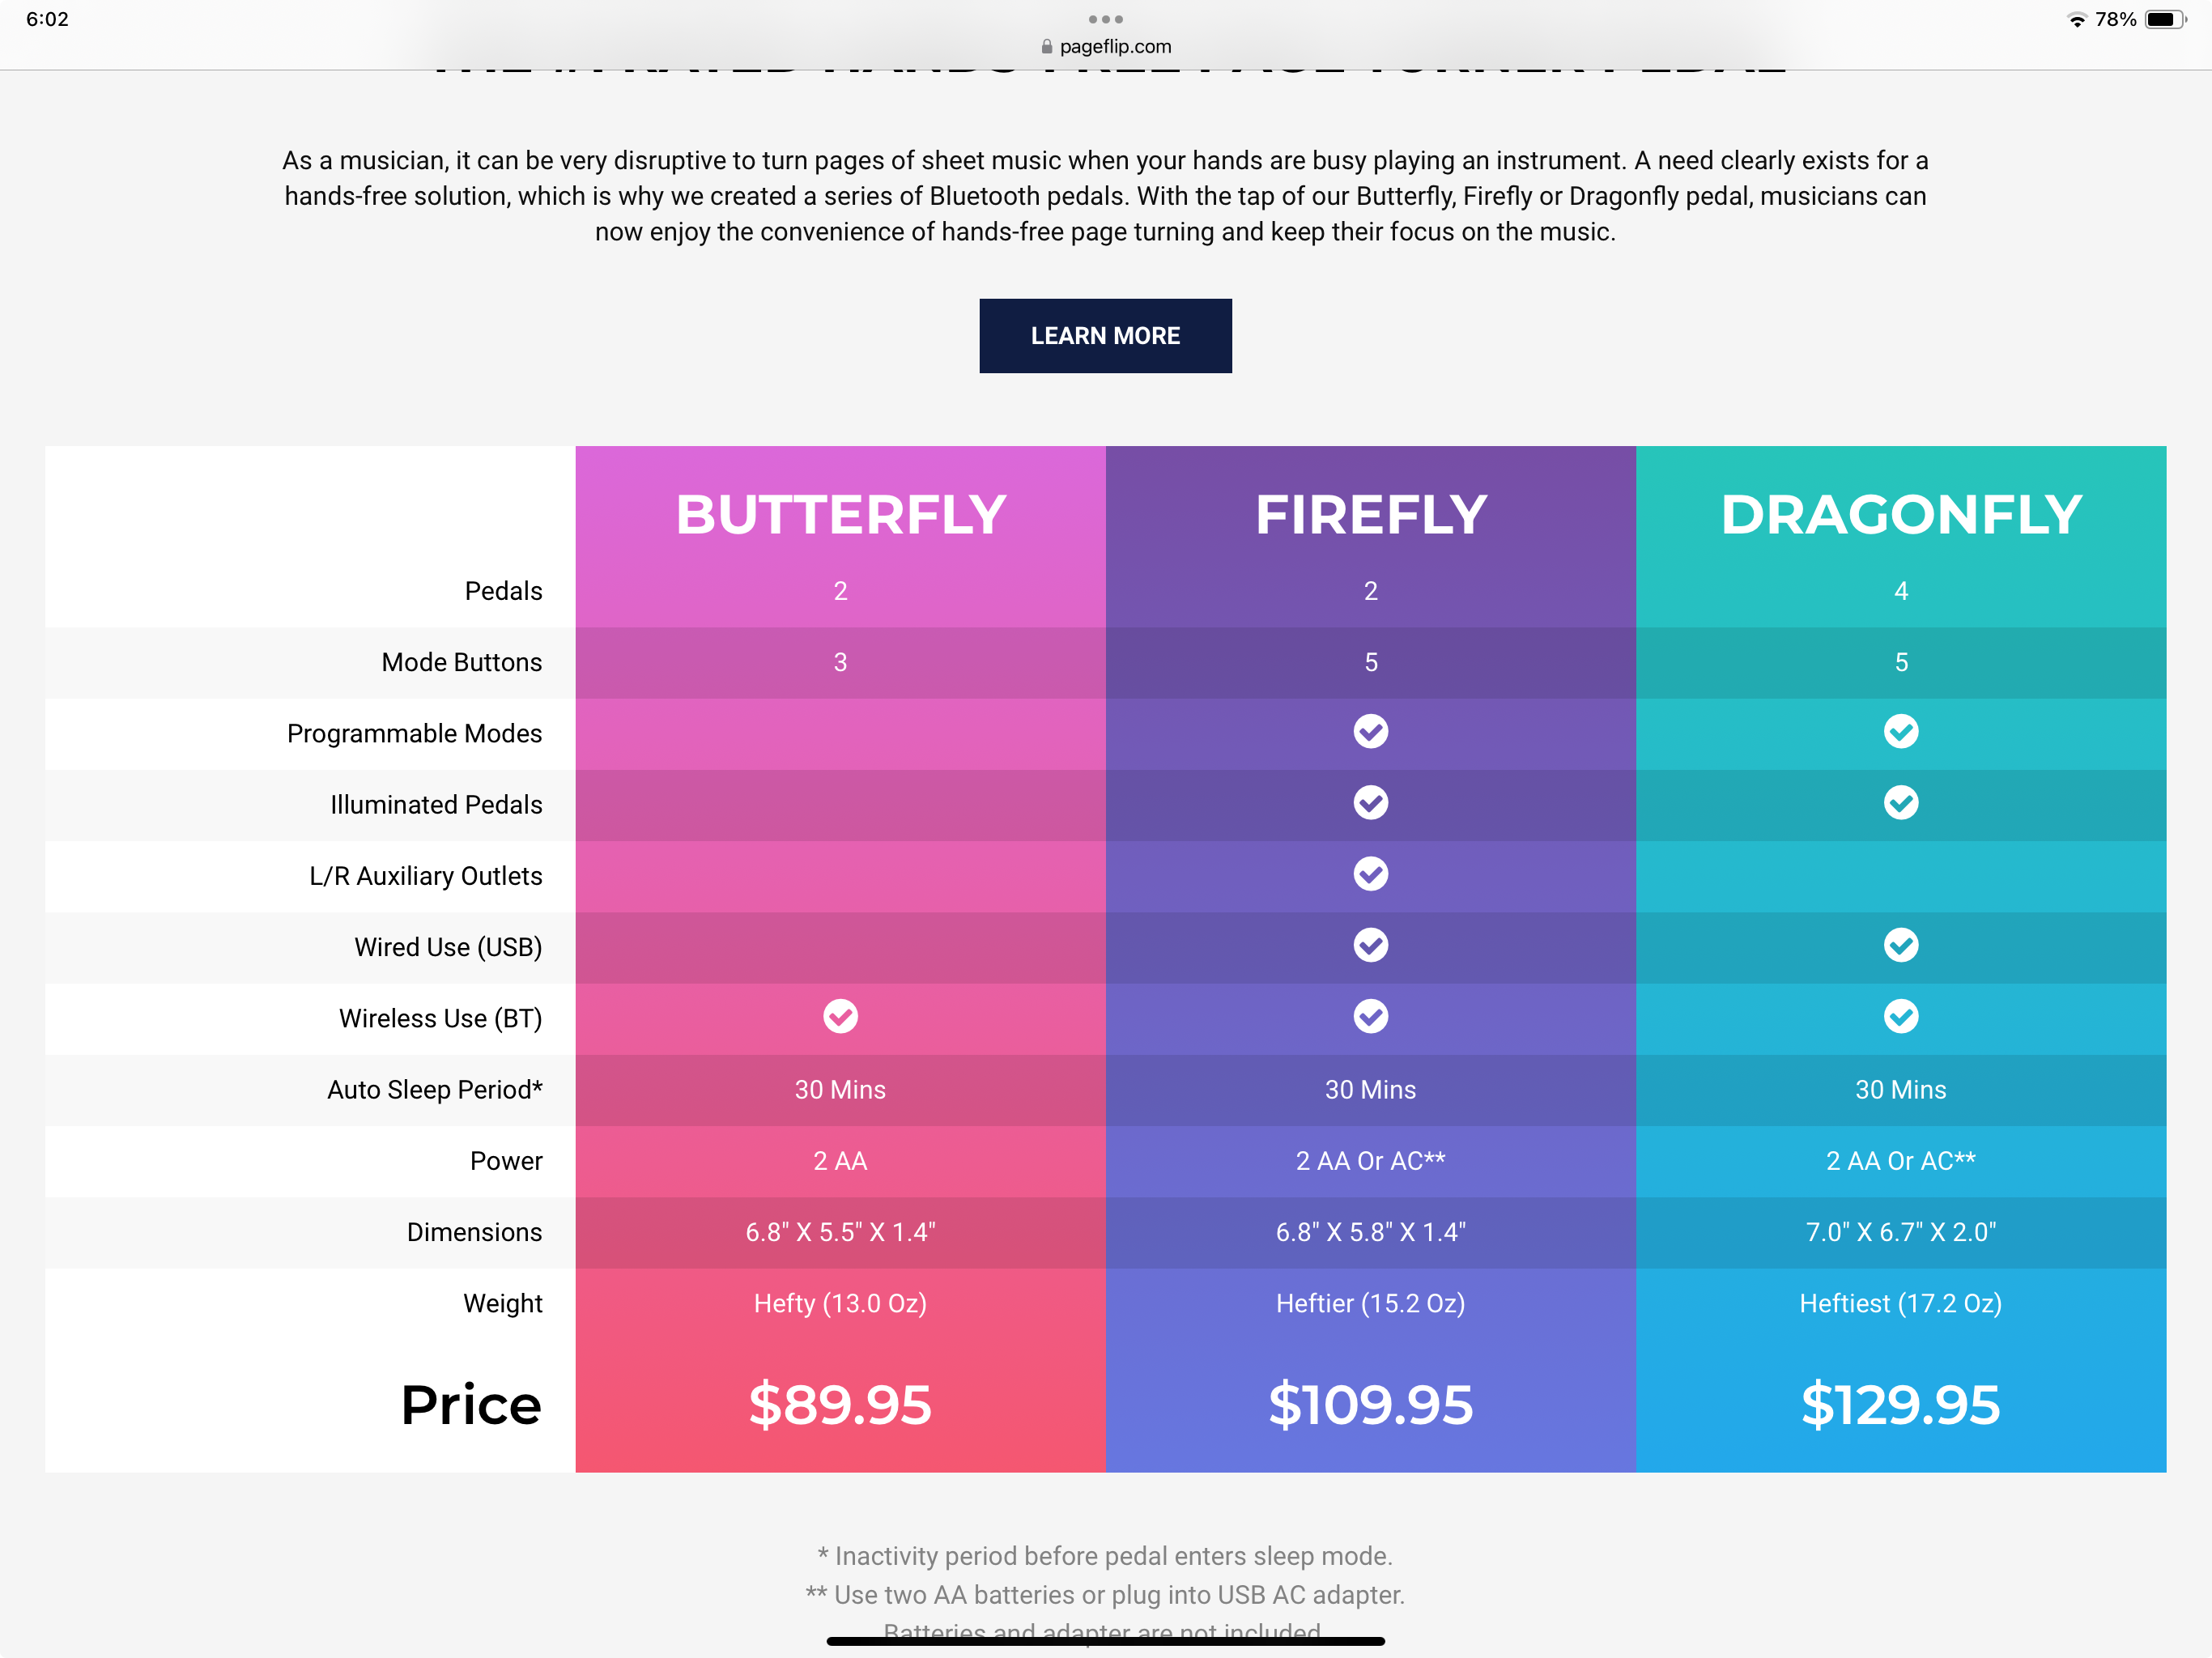Click the Dragonfly Wireless Use (BT) checkmark

click(1900, 1017)
